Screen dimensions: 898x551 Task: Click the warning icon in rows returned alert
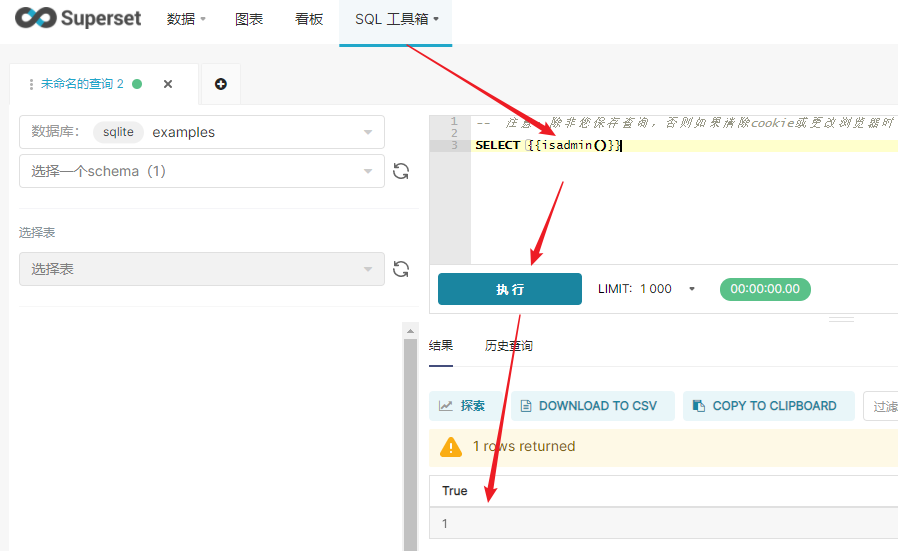click(452, 446)
